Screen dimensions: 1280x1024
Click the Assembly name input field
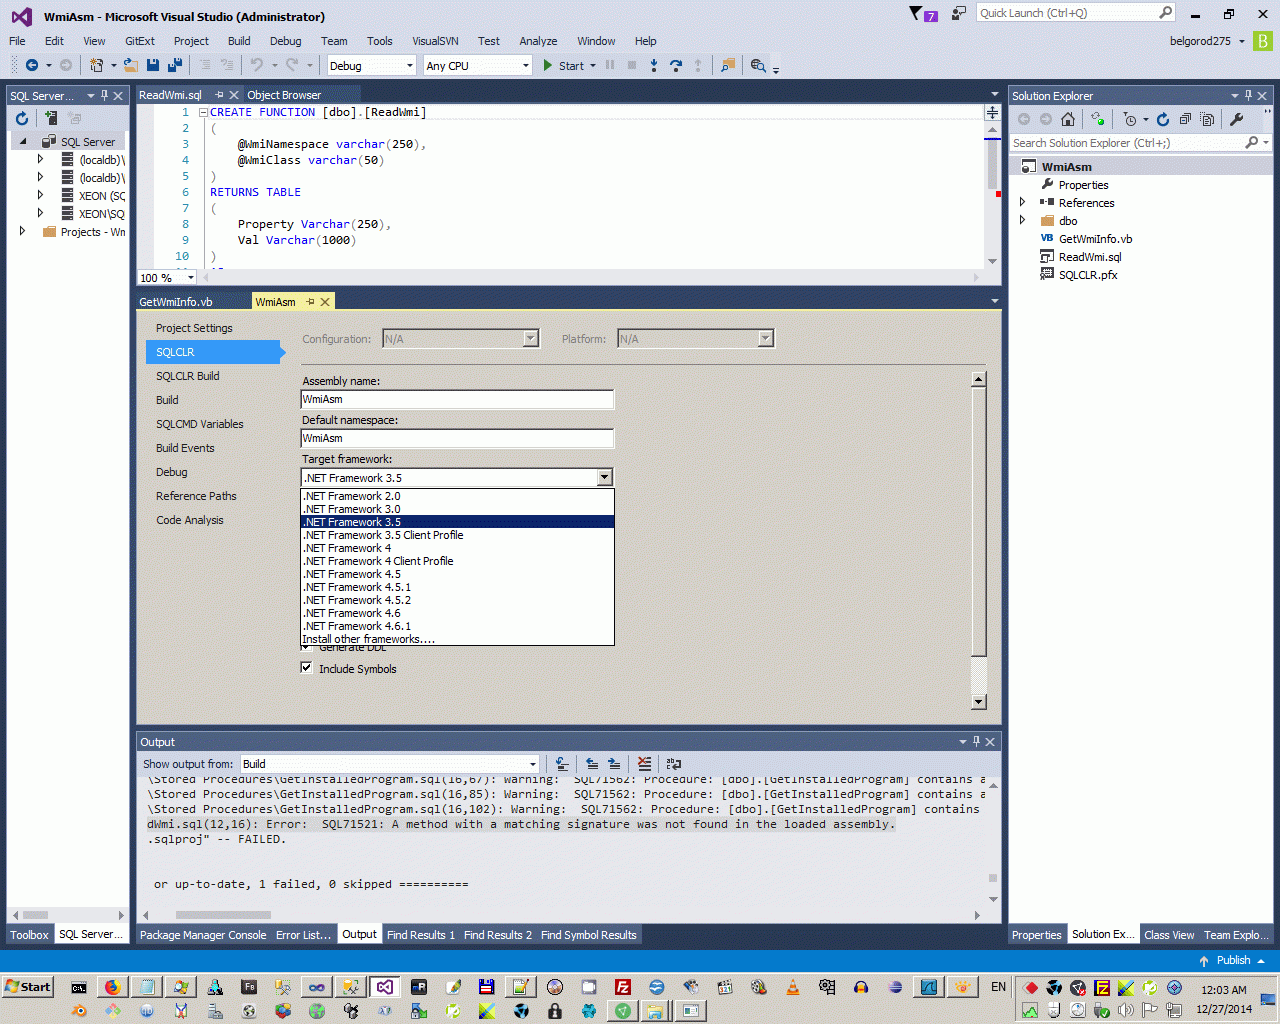458,399
